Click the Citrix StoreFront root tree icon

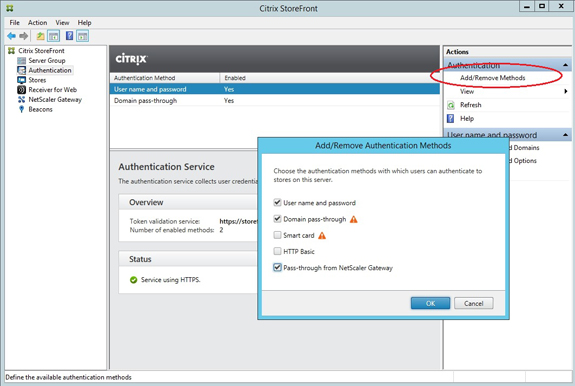(x=11, y=51)
